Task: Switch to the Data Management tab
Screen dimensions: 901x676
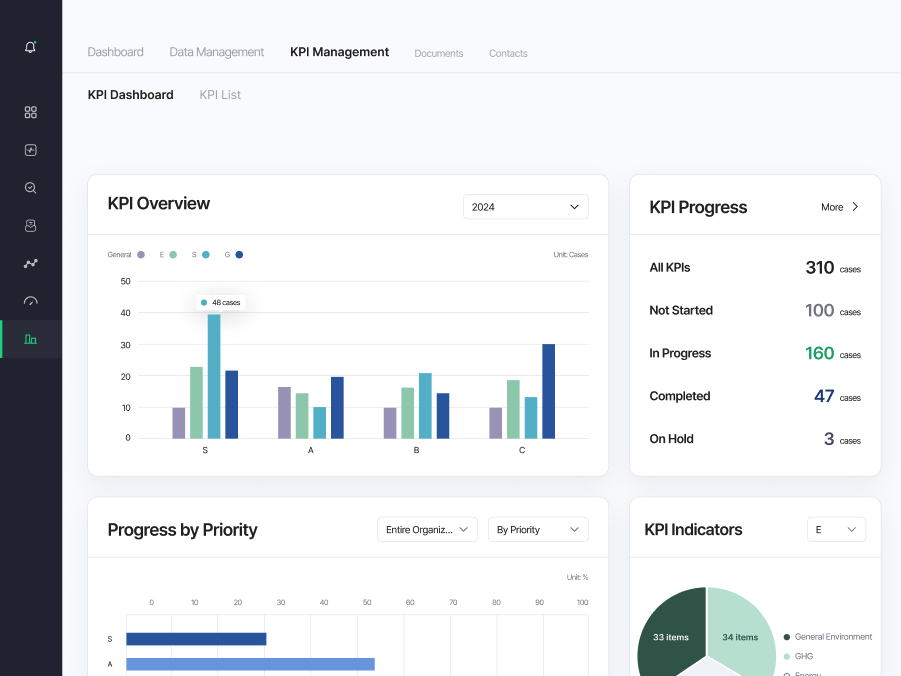Action: 217,52
